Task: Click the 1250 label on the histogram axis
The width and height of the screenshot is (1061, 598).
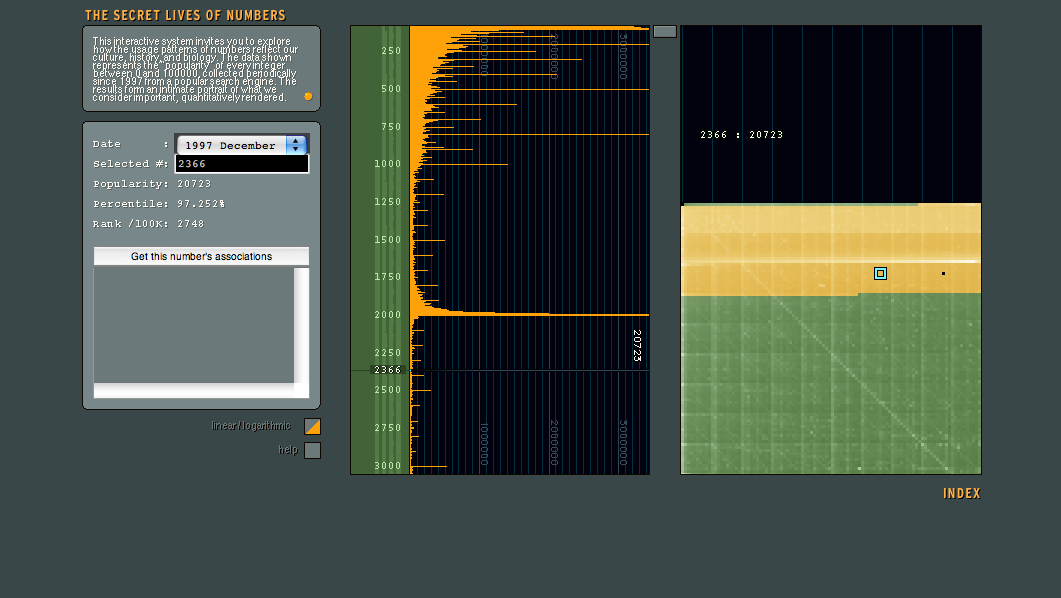Action: (x=387, y=202)
